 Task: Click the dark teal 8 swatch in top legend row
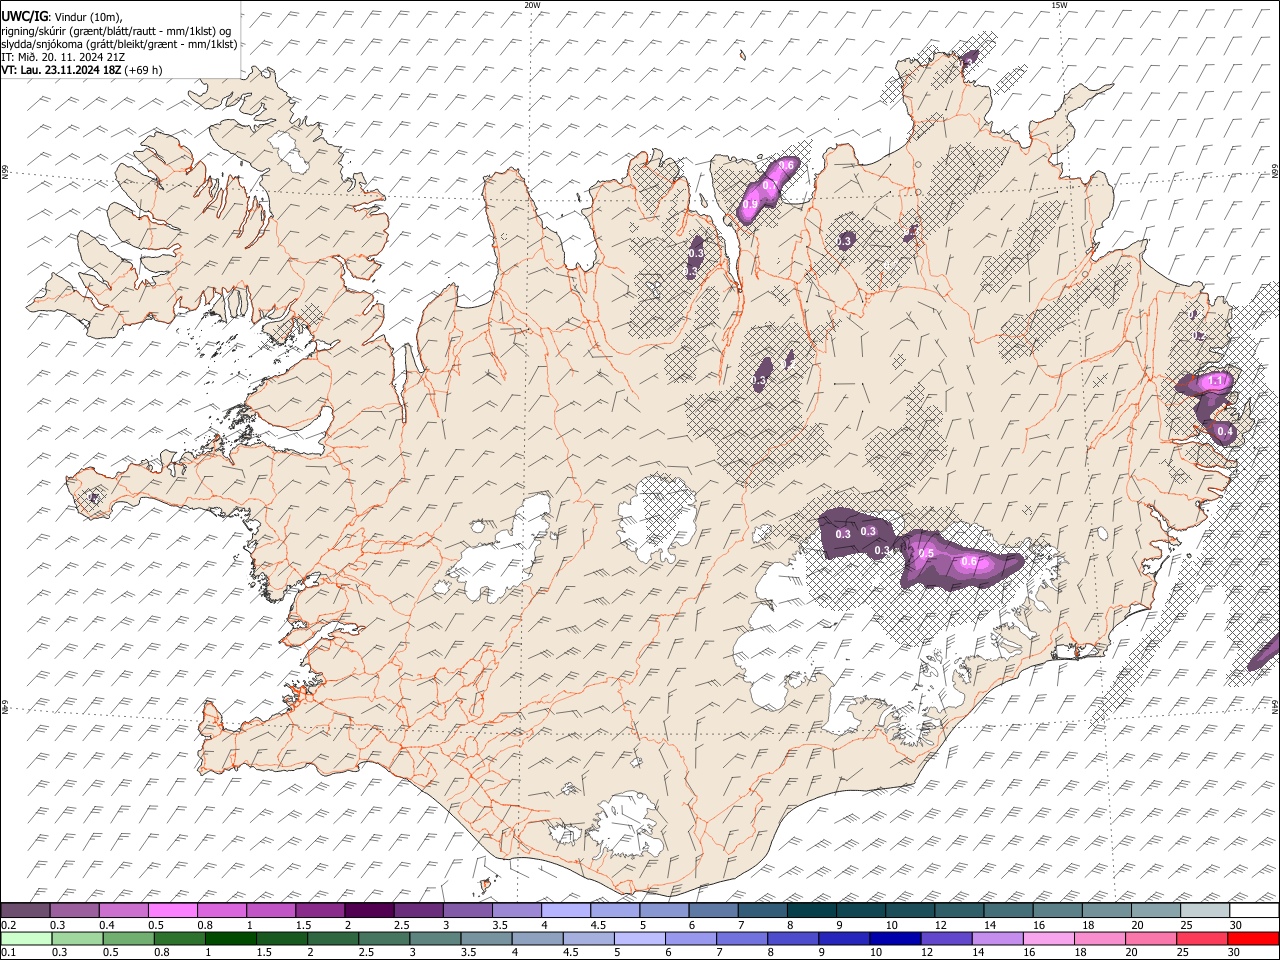812,910
